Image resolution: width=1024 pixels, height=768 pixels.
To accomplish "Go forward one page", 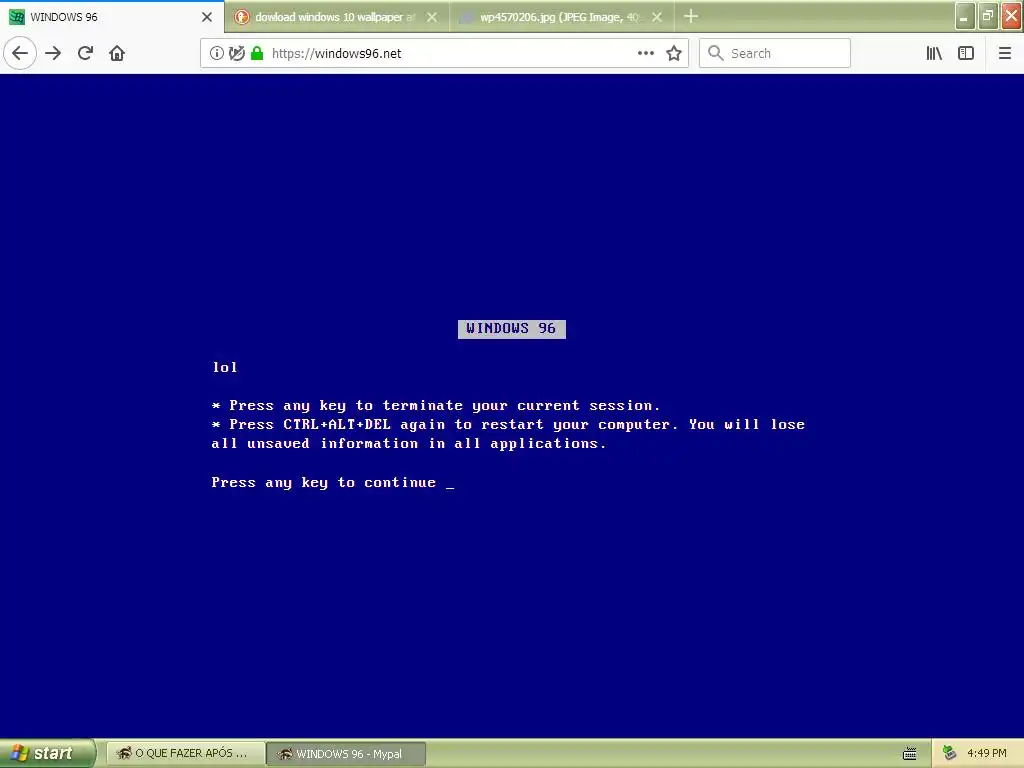I will pos(53,53).
